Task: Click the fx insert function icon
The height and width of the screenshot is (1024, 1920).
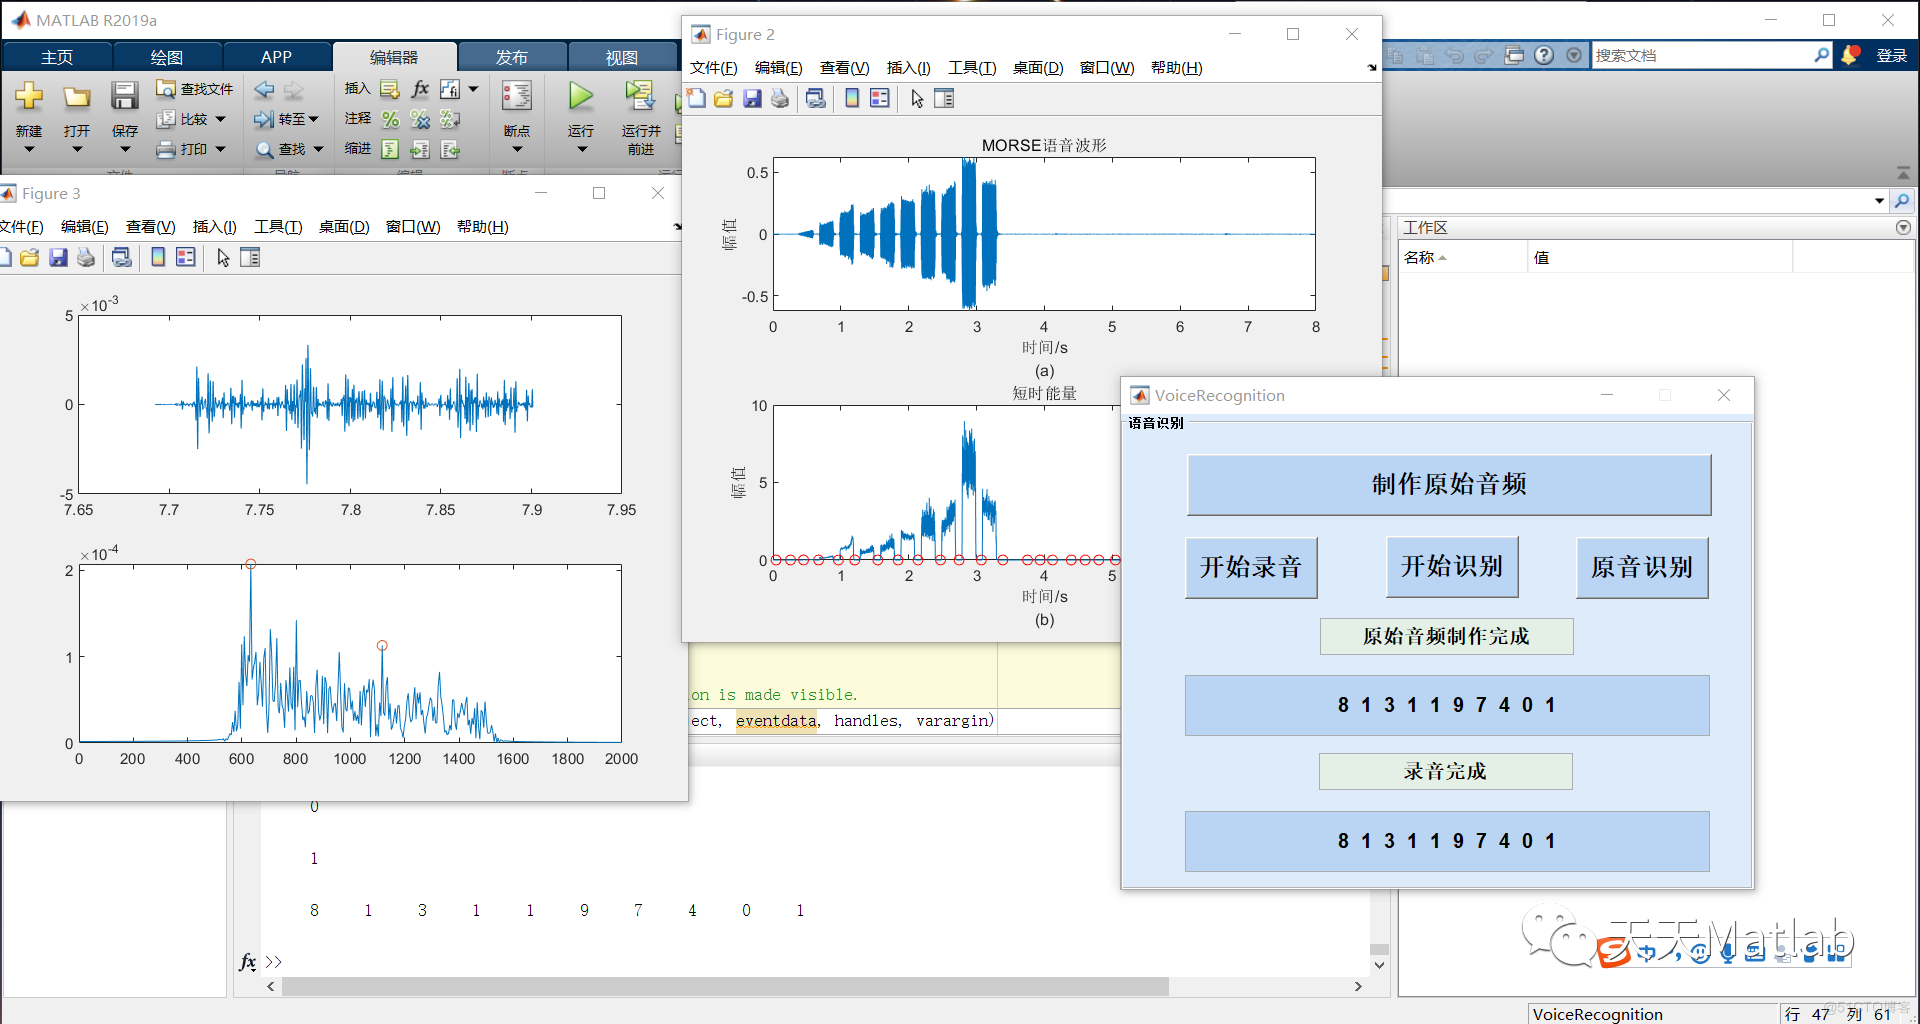Action: coord(421,89)
